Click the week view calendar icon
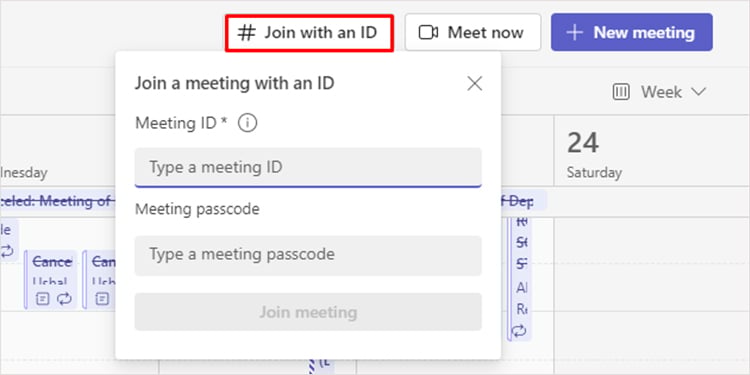750x375 pixels. point(621,92)
